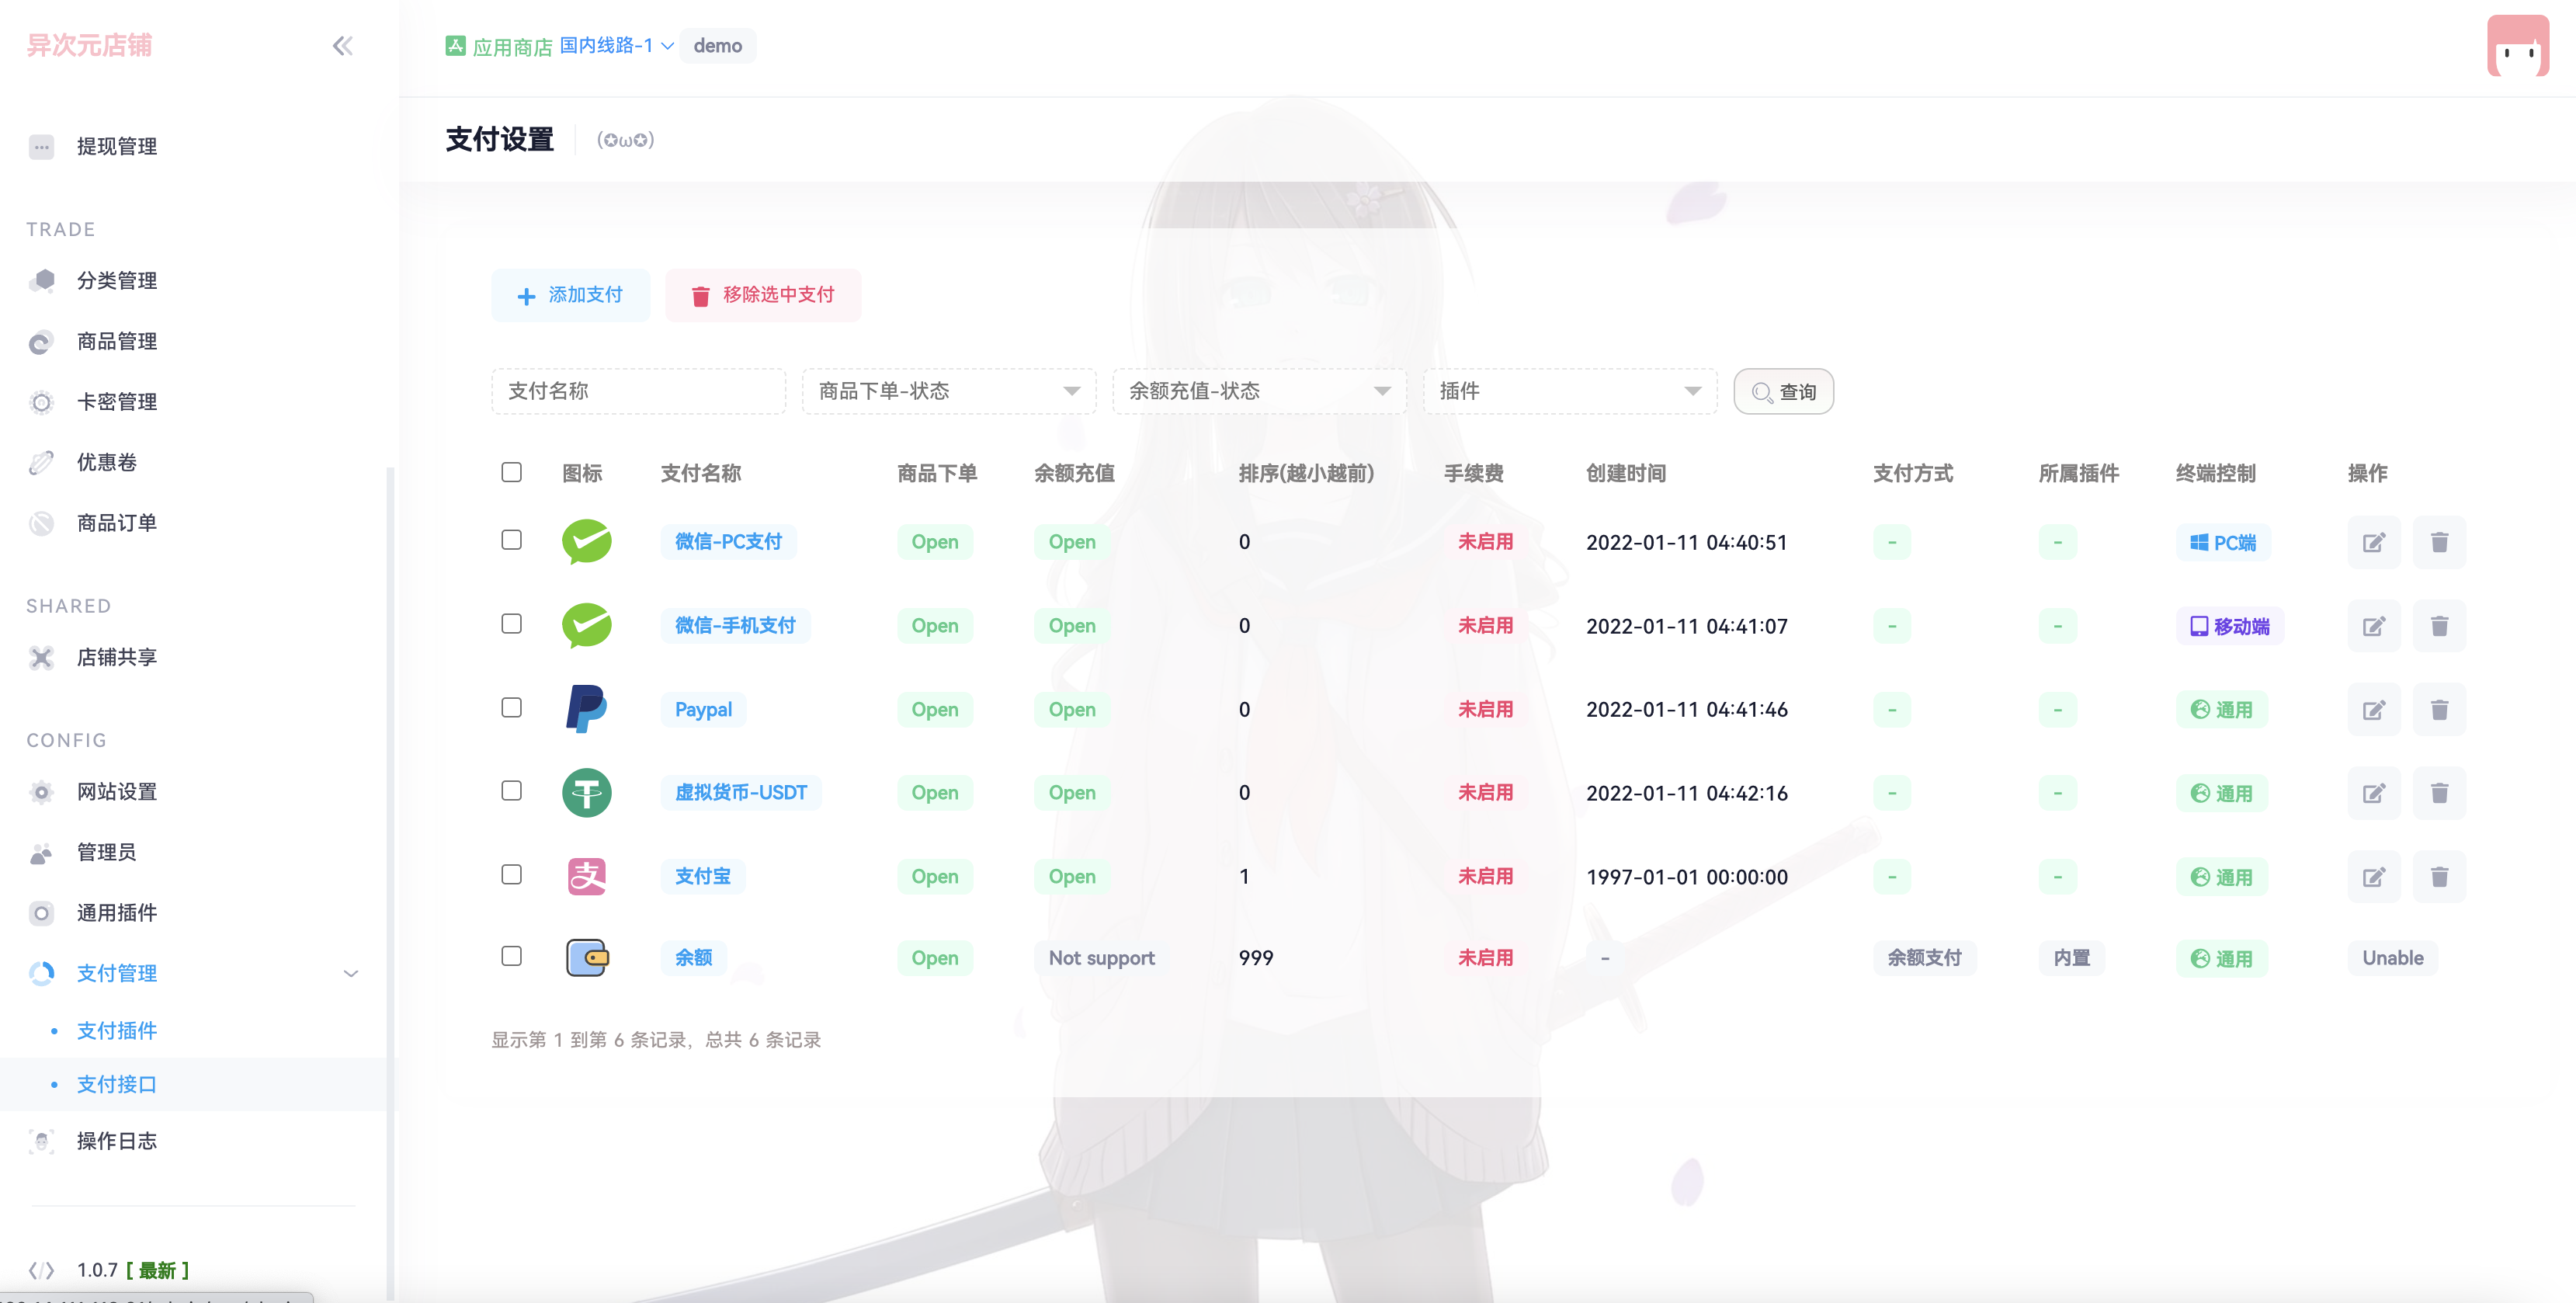
Task: Check the box for Paypal row
Action: [511, 708]
